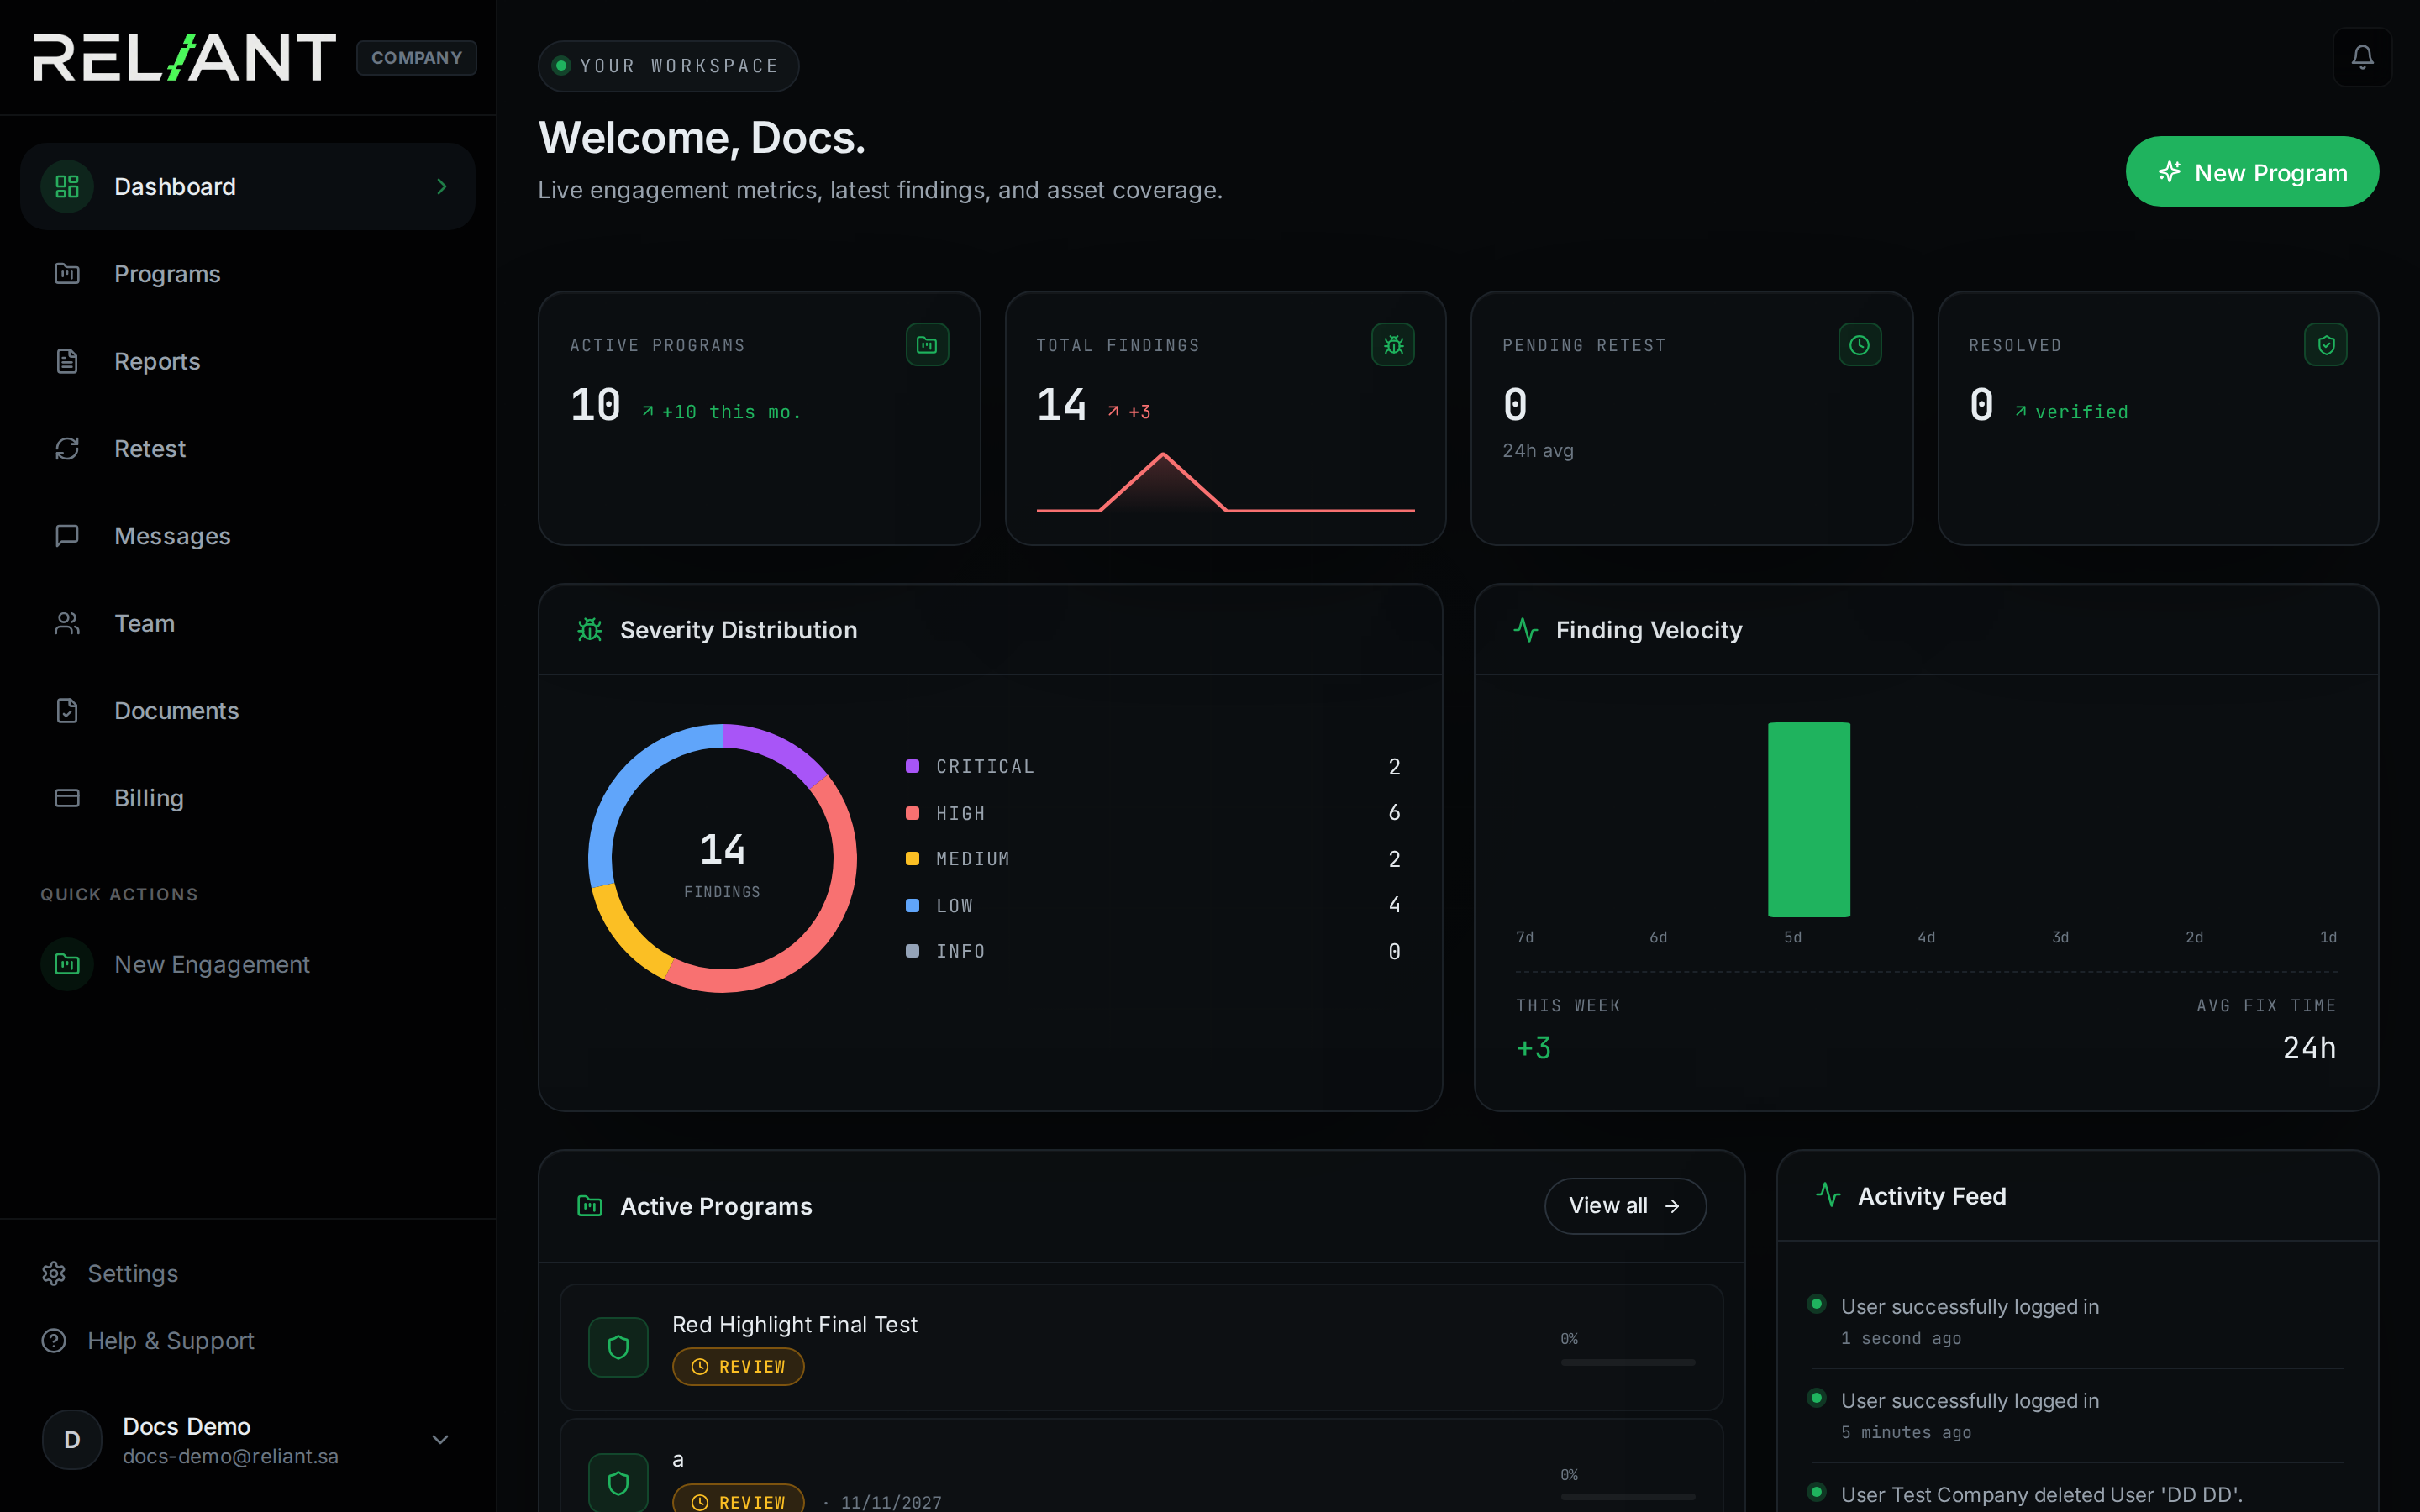Click the New Engagement green folder icon
The height and width of the screenshot is (1512, 2420).
[67, 964]
